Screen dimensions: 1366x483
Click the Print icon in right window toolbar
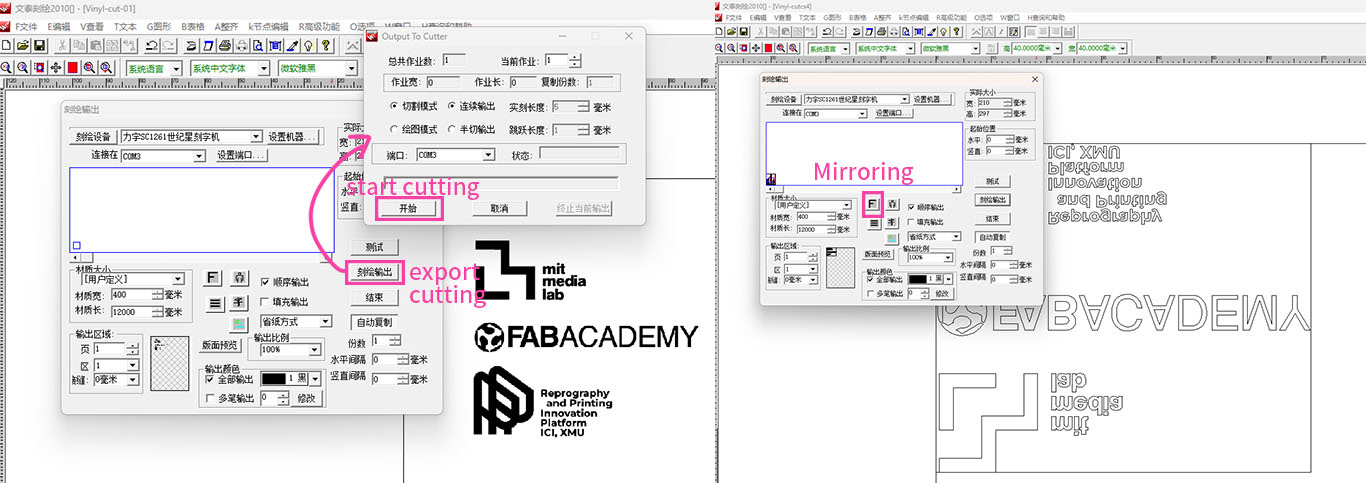880,33
